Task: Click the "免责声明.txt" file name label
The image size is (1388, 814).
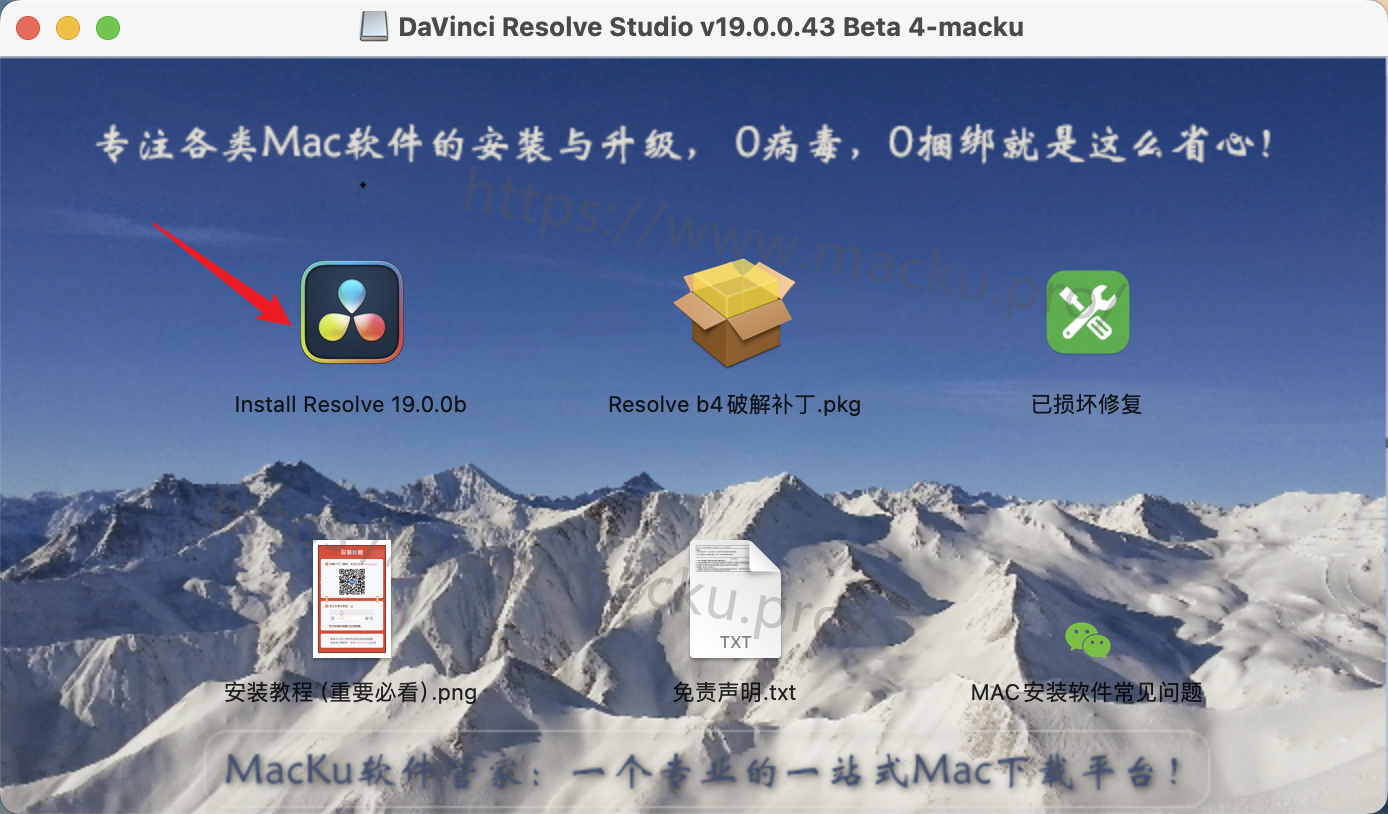Action: [x=734, y=692]
